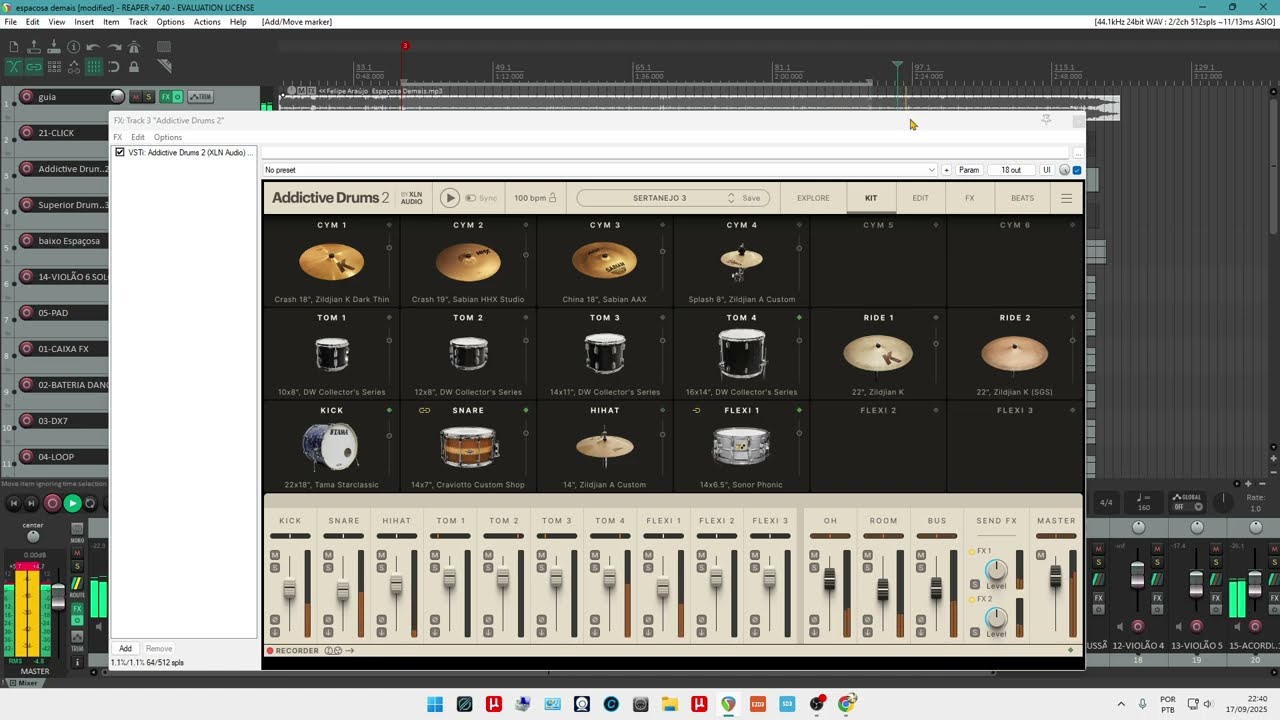Arm record on the 21-CLICK track

(27, 133)
